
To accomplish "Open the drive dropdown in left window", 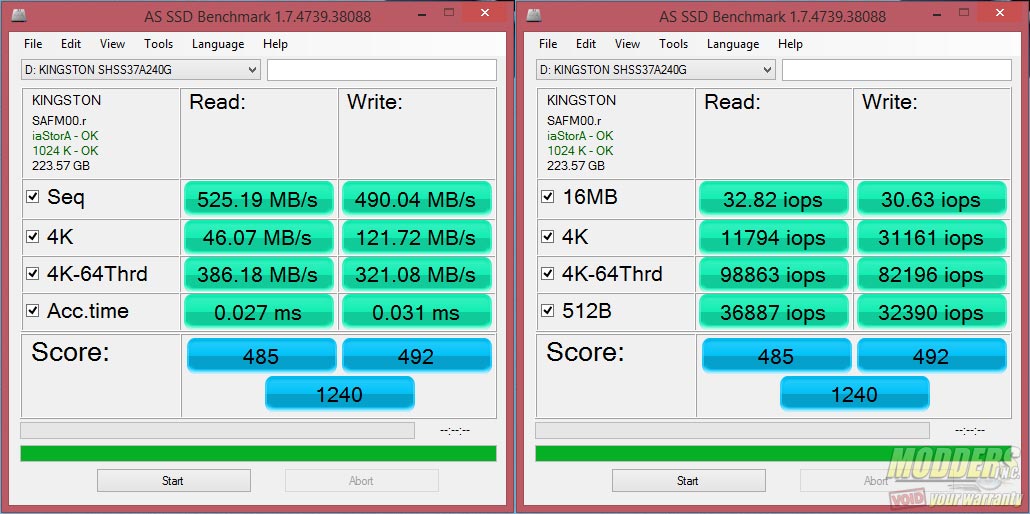I will [x=141, y=70].
